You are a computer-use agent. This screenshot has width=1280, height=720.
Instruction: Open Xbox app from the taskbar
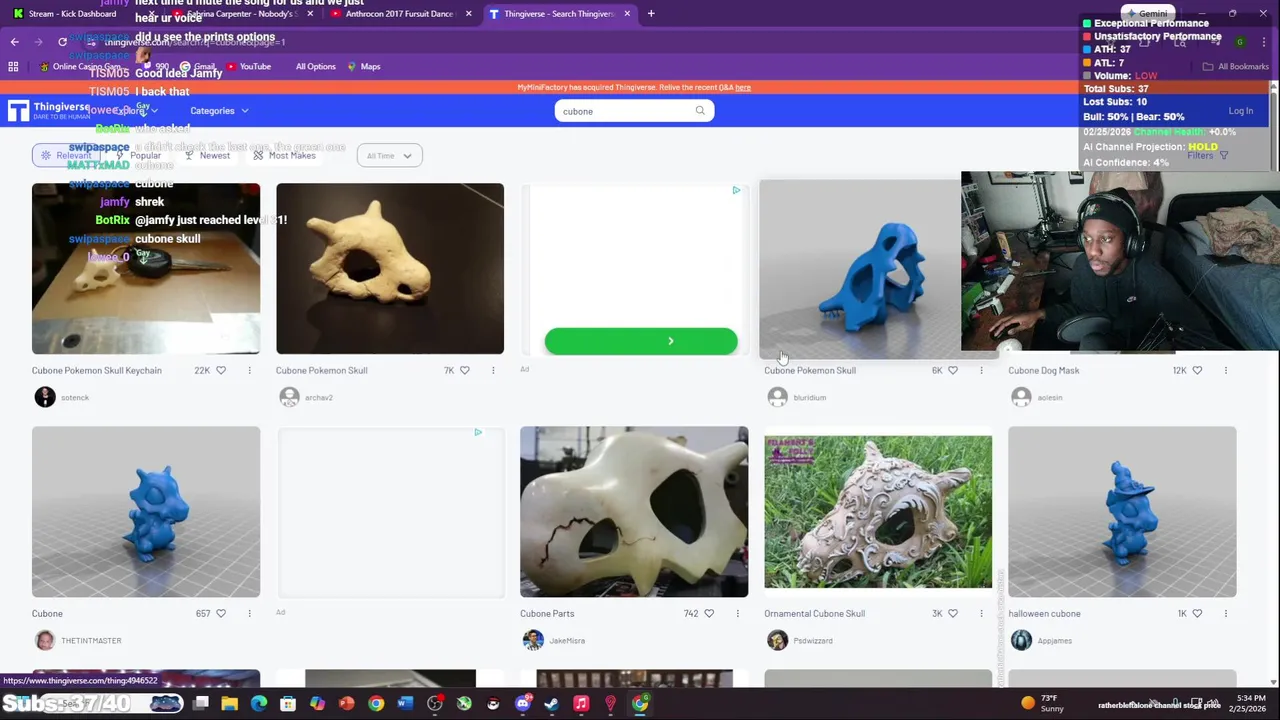point(464,704)
